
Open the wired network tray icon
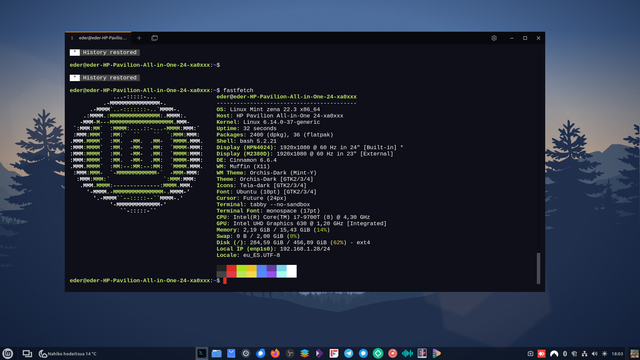[584, 354]
